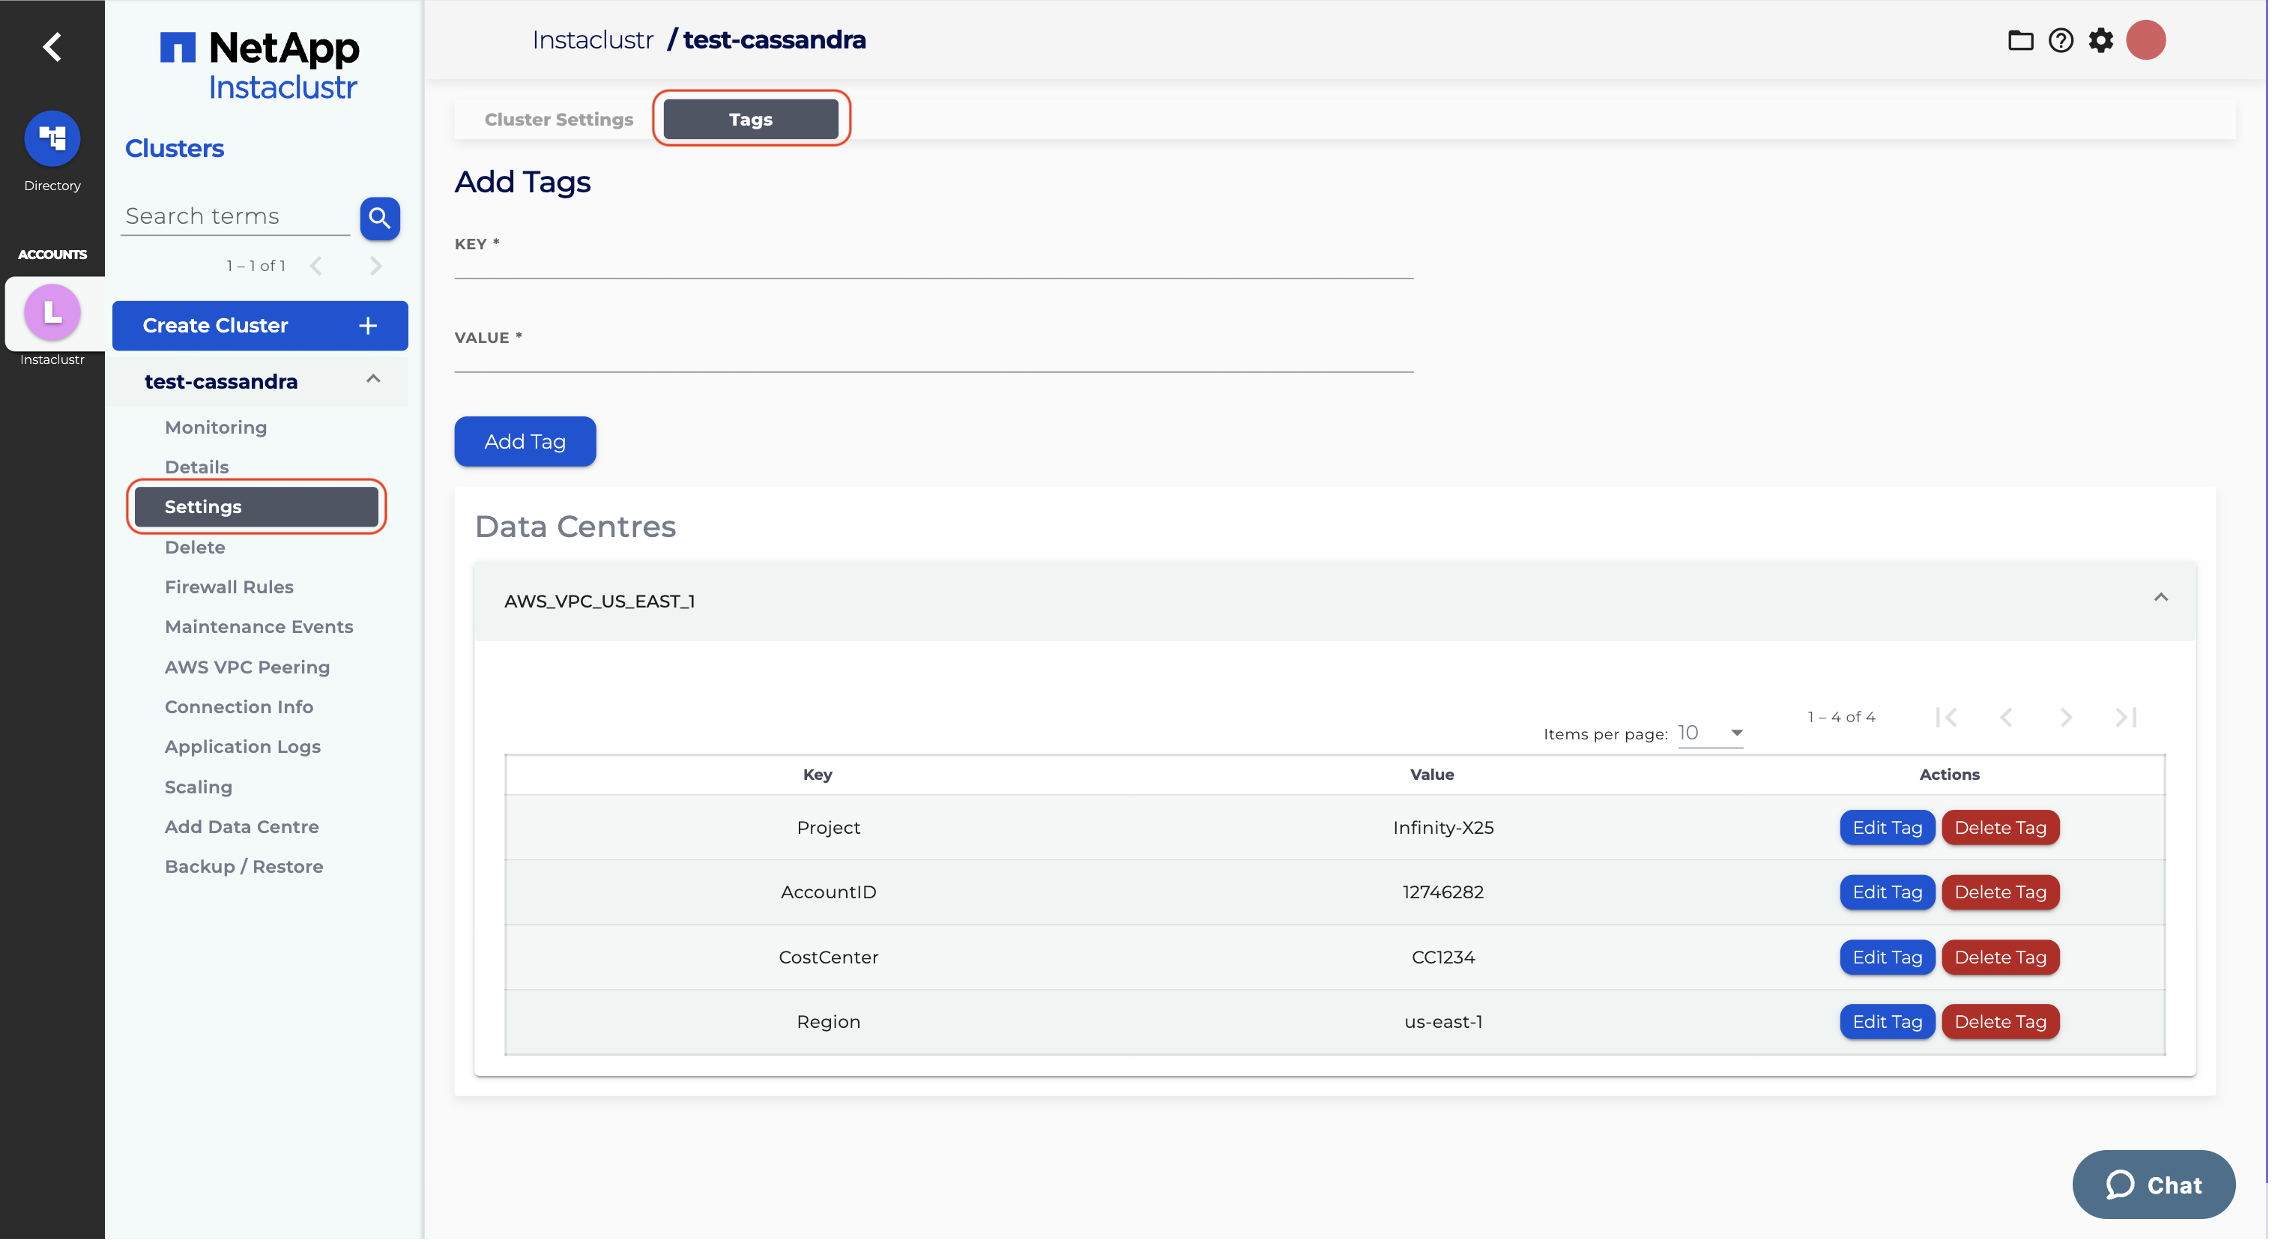This screenshot has height=1244, width=2272.
Task: Open the Chat widget
Action: point(2153,1185)
